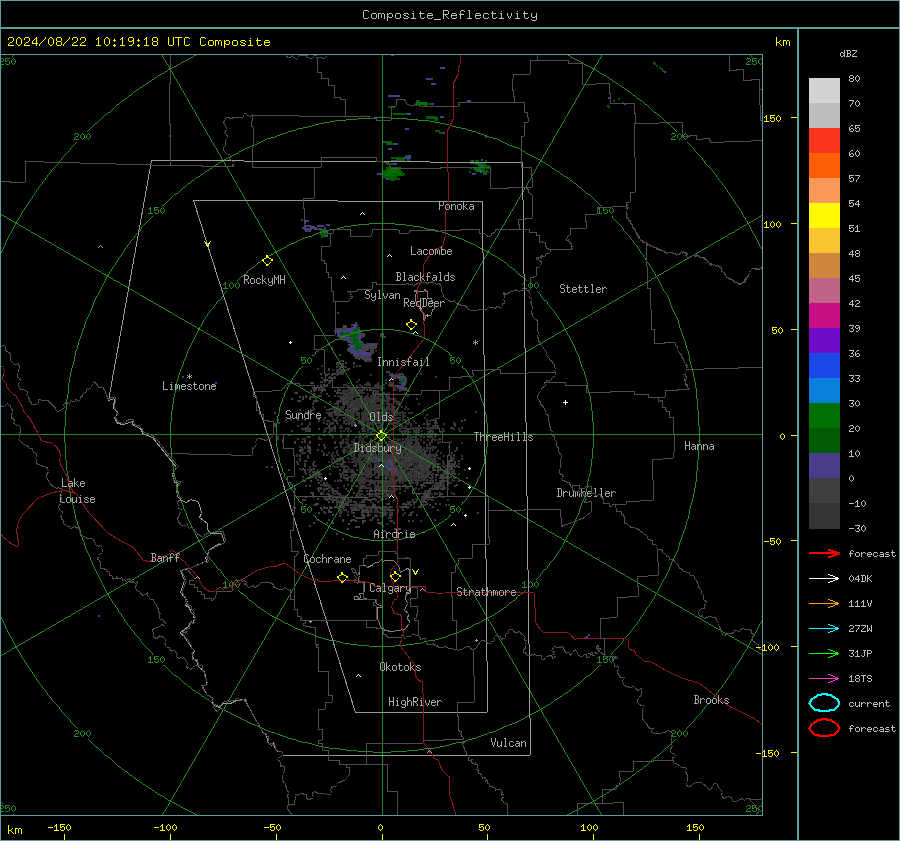Click the Stettler town label

[583, 289]
